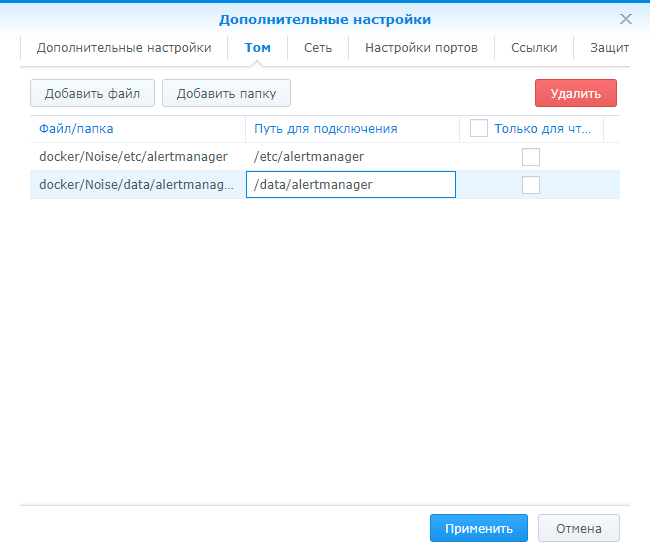Apply changes with the Применить button

[x=478, y=529]
